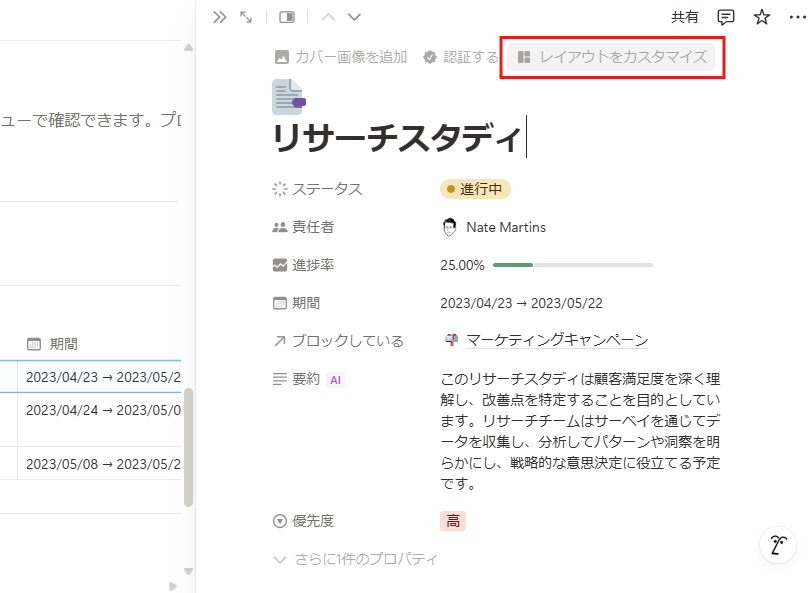Click the 優先度 property label

coord(313,521)
